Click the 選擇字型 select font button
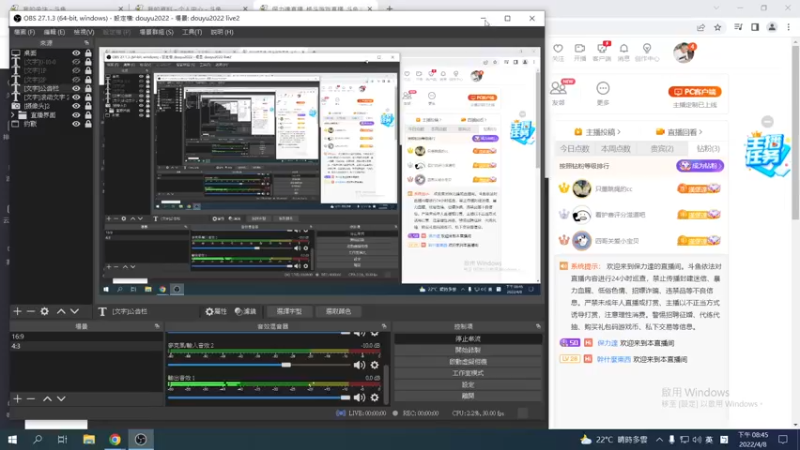The image size is (800, 450). pyautogui.click(x=289, y=311)
